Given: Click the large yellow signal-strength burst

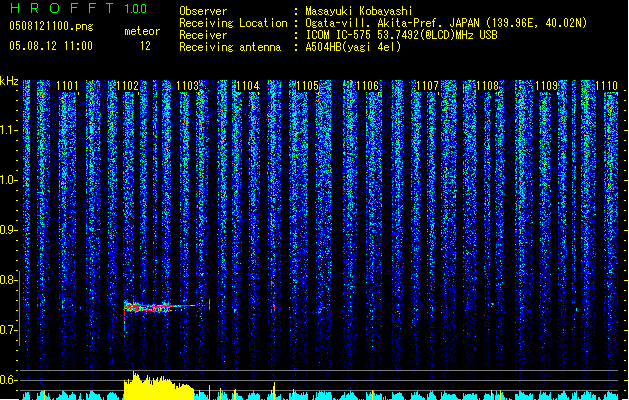Looking at the screenshot, I should (x=159, y=386).
